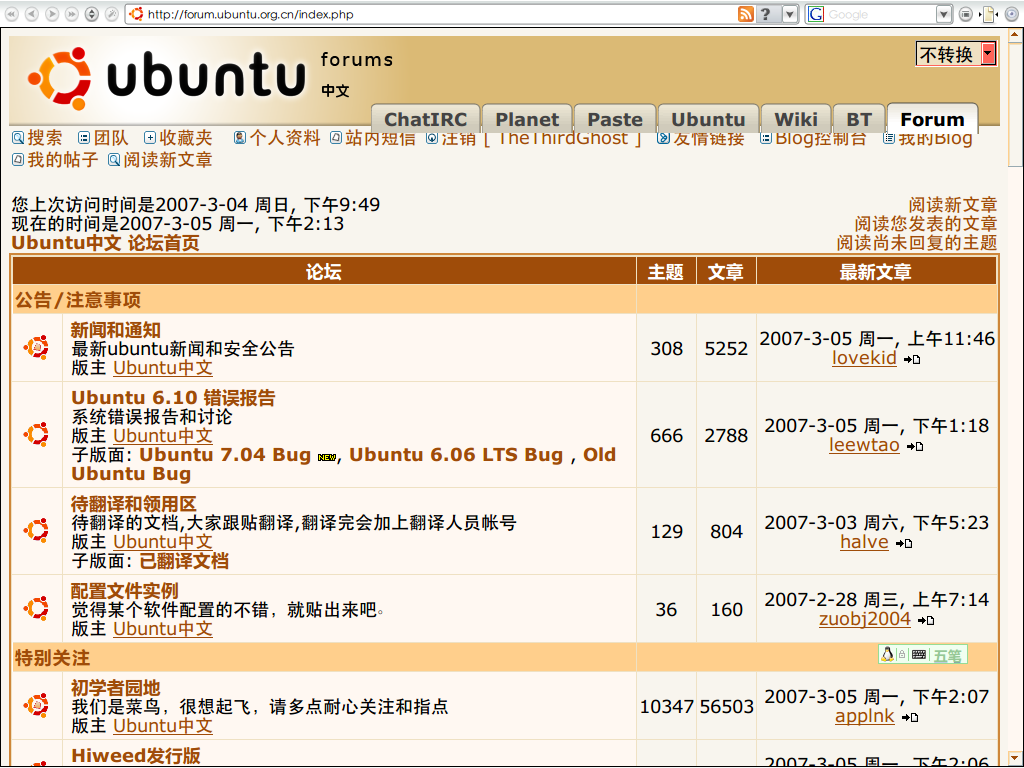This screenshot has height=768, width=1024.
Task: Click the browser Back arrow button
Action: pos(31,14)
